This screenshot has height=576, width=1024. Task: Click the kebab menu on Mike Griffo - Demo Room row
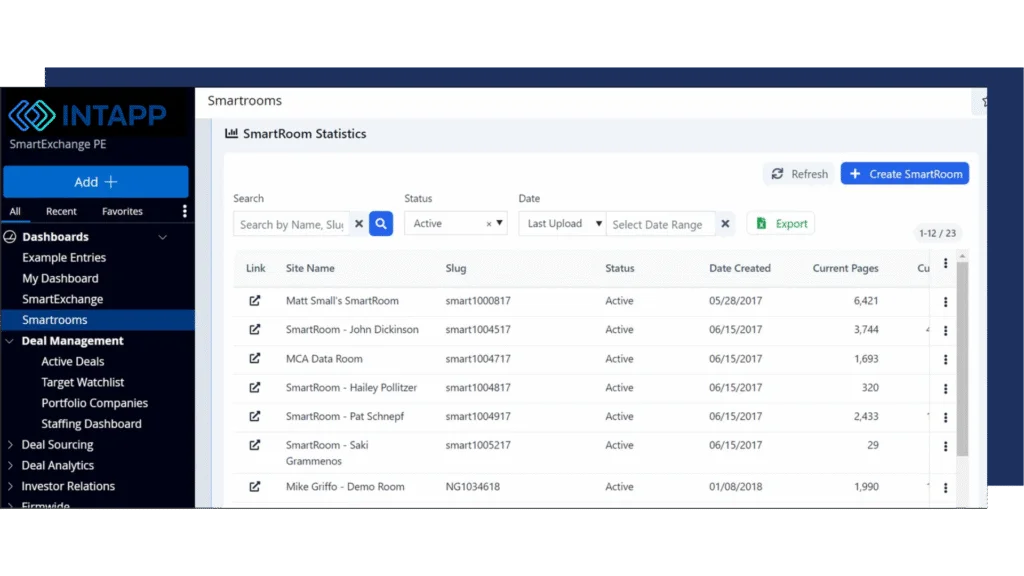click(x=946, y=487)
